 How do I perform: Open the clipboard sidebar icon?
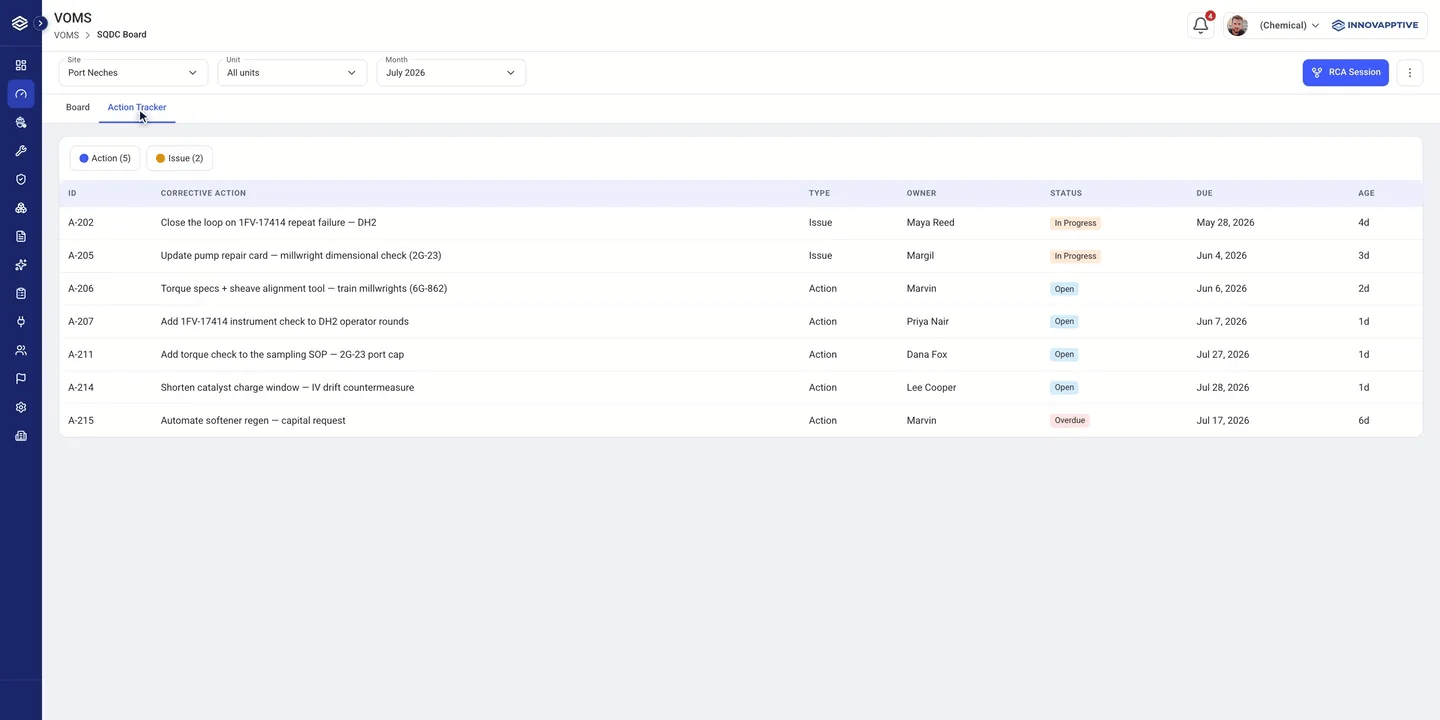pos(21,293)
